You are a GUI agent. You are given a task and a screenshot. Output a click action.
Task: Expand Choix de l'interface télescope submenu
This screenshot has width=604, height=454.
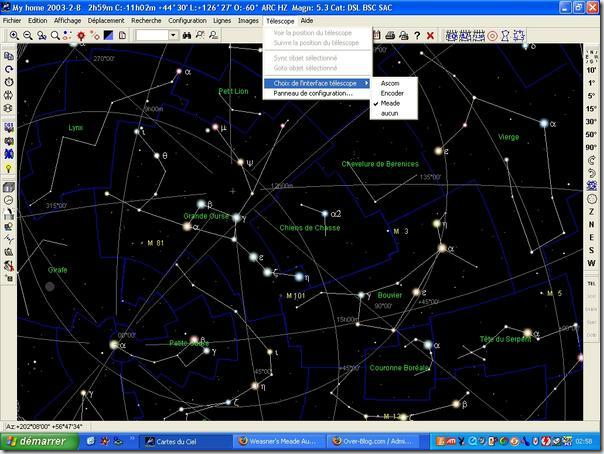(317, 83)
